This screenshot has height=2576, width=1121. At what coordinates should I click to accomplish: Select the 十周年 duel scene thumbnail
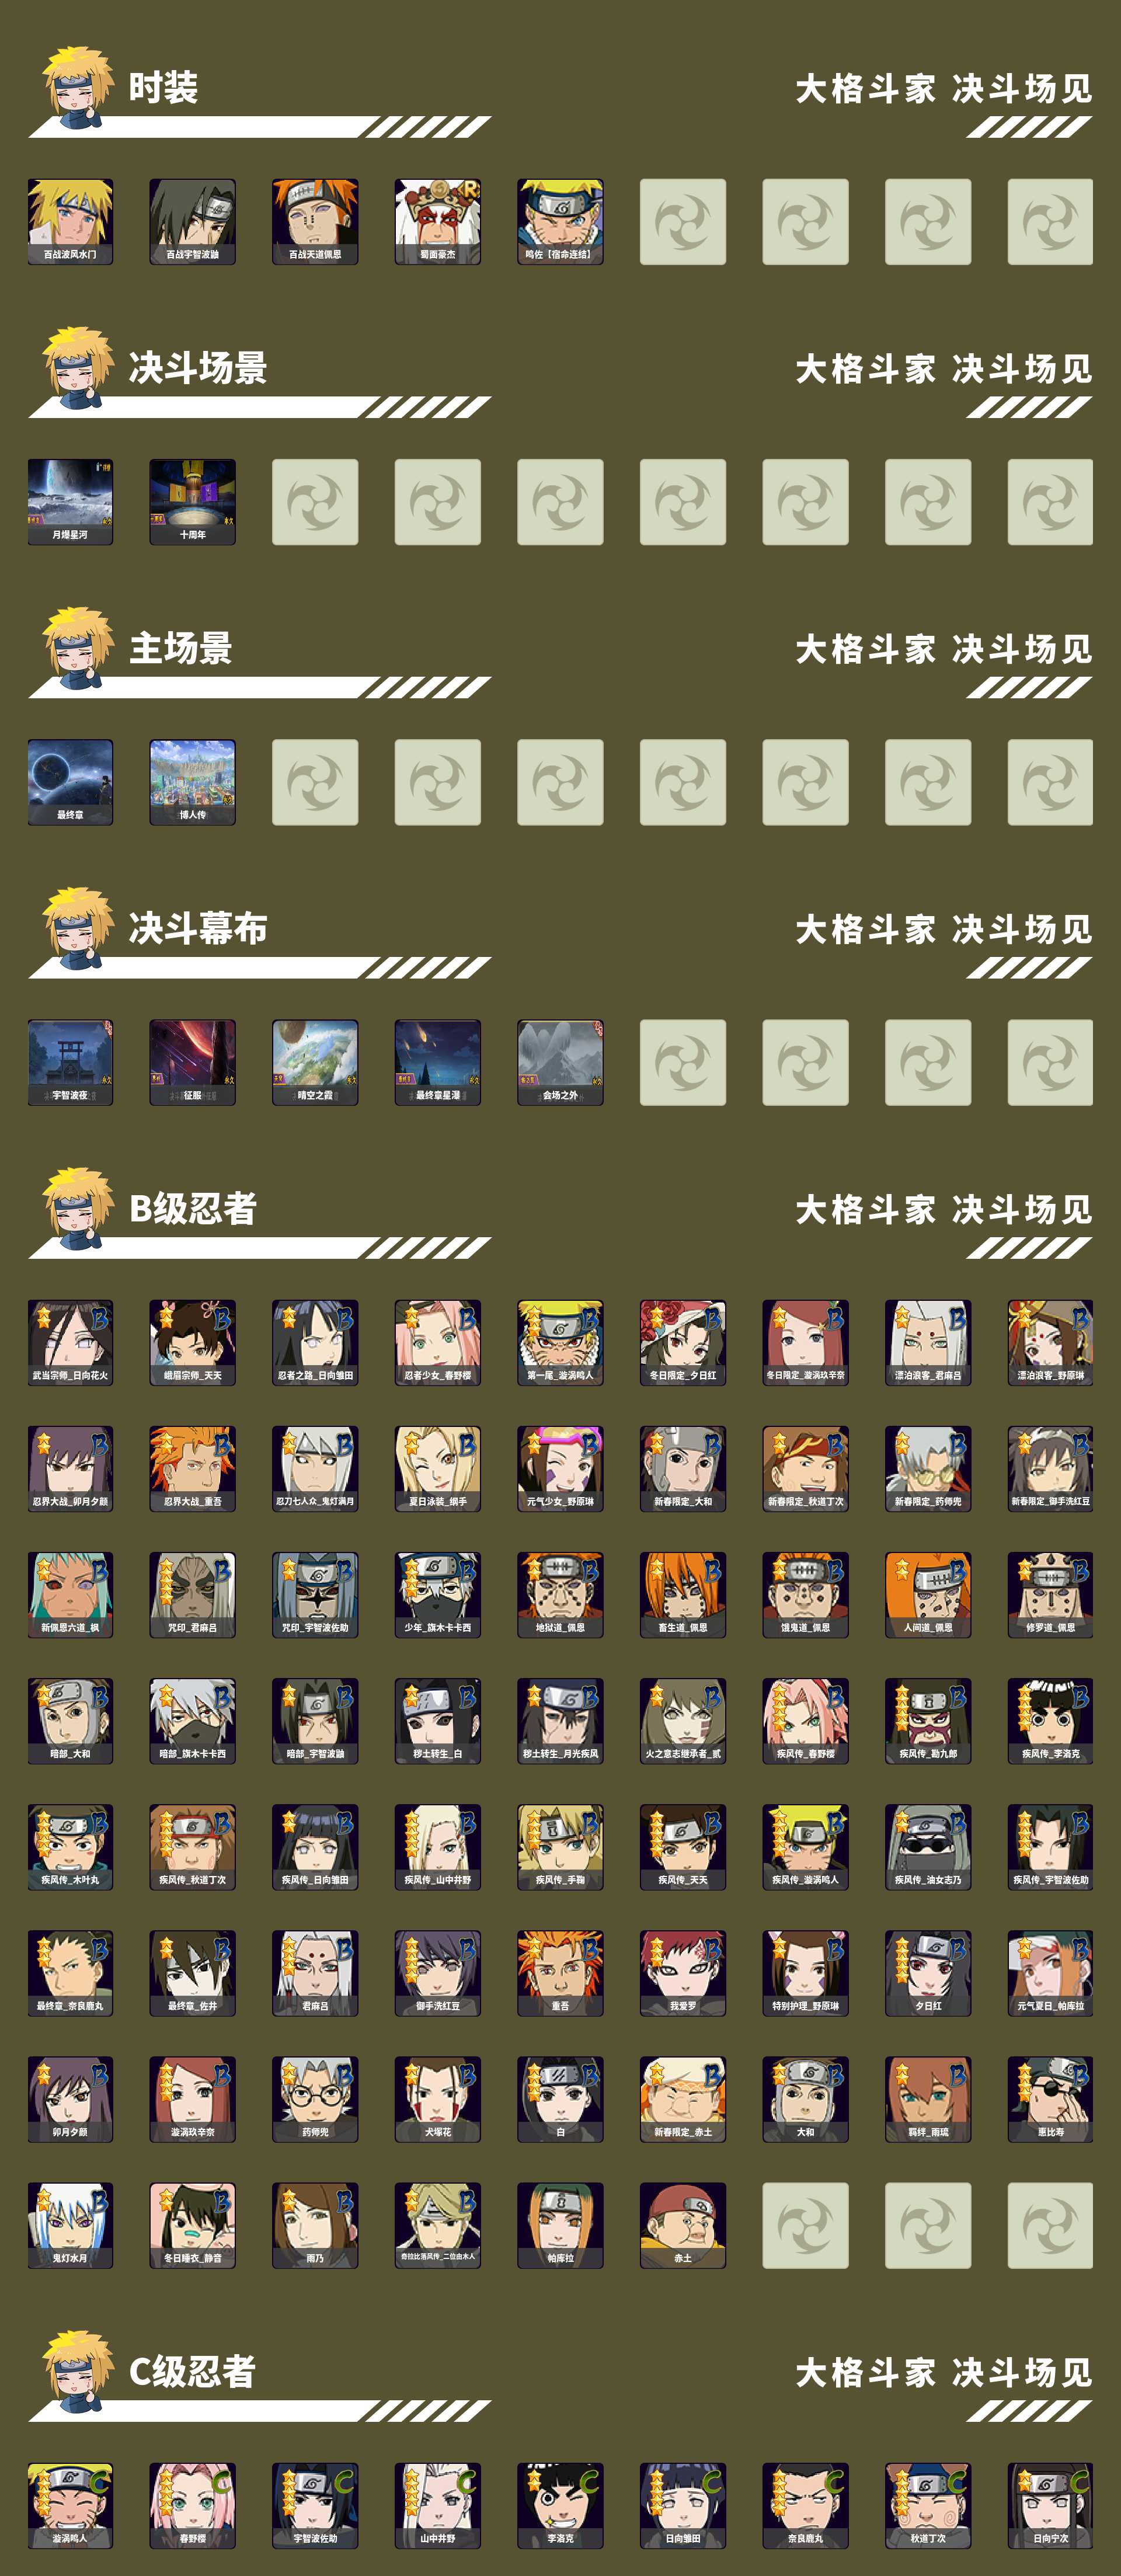pos(192,502)
